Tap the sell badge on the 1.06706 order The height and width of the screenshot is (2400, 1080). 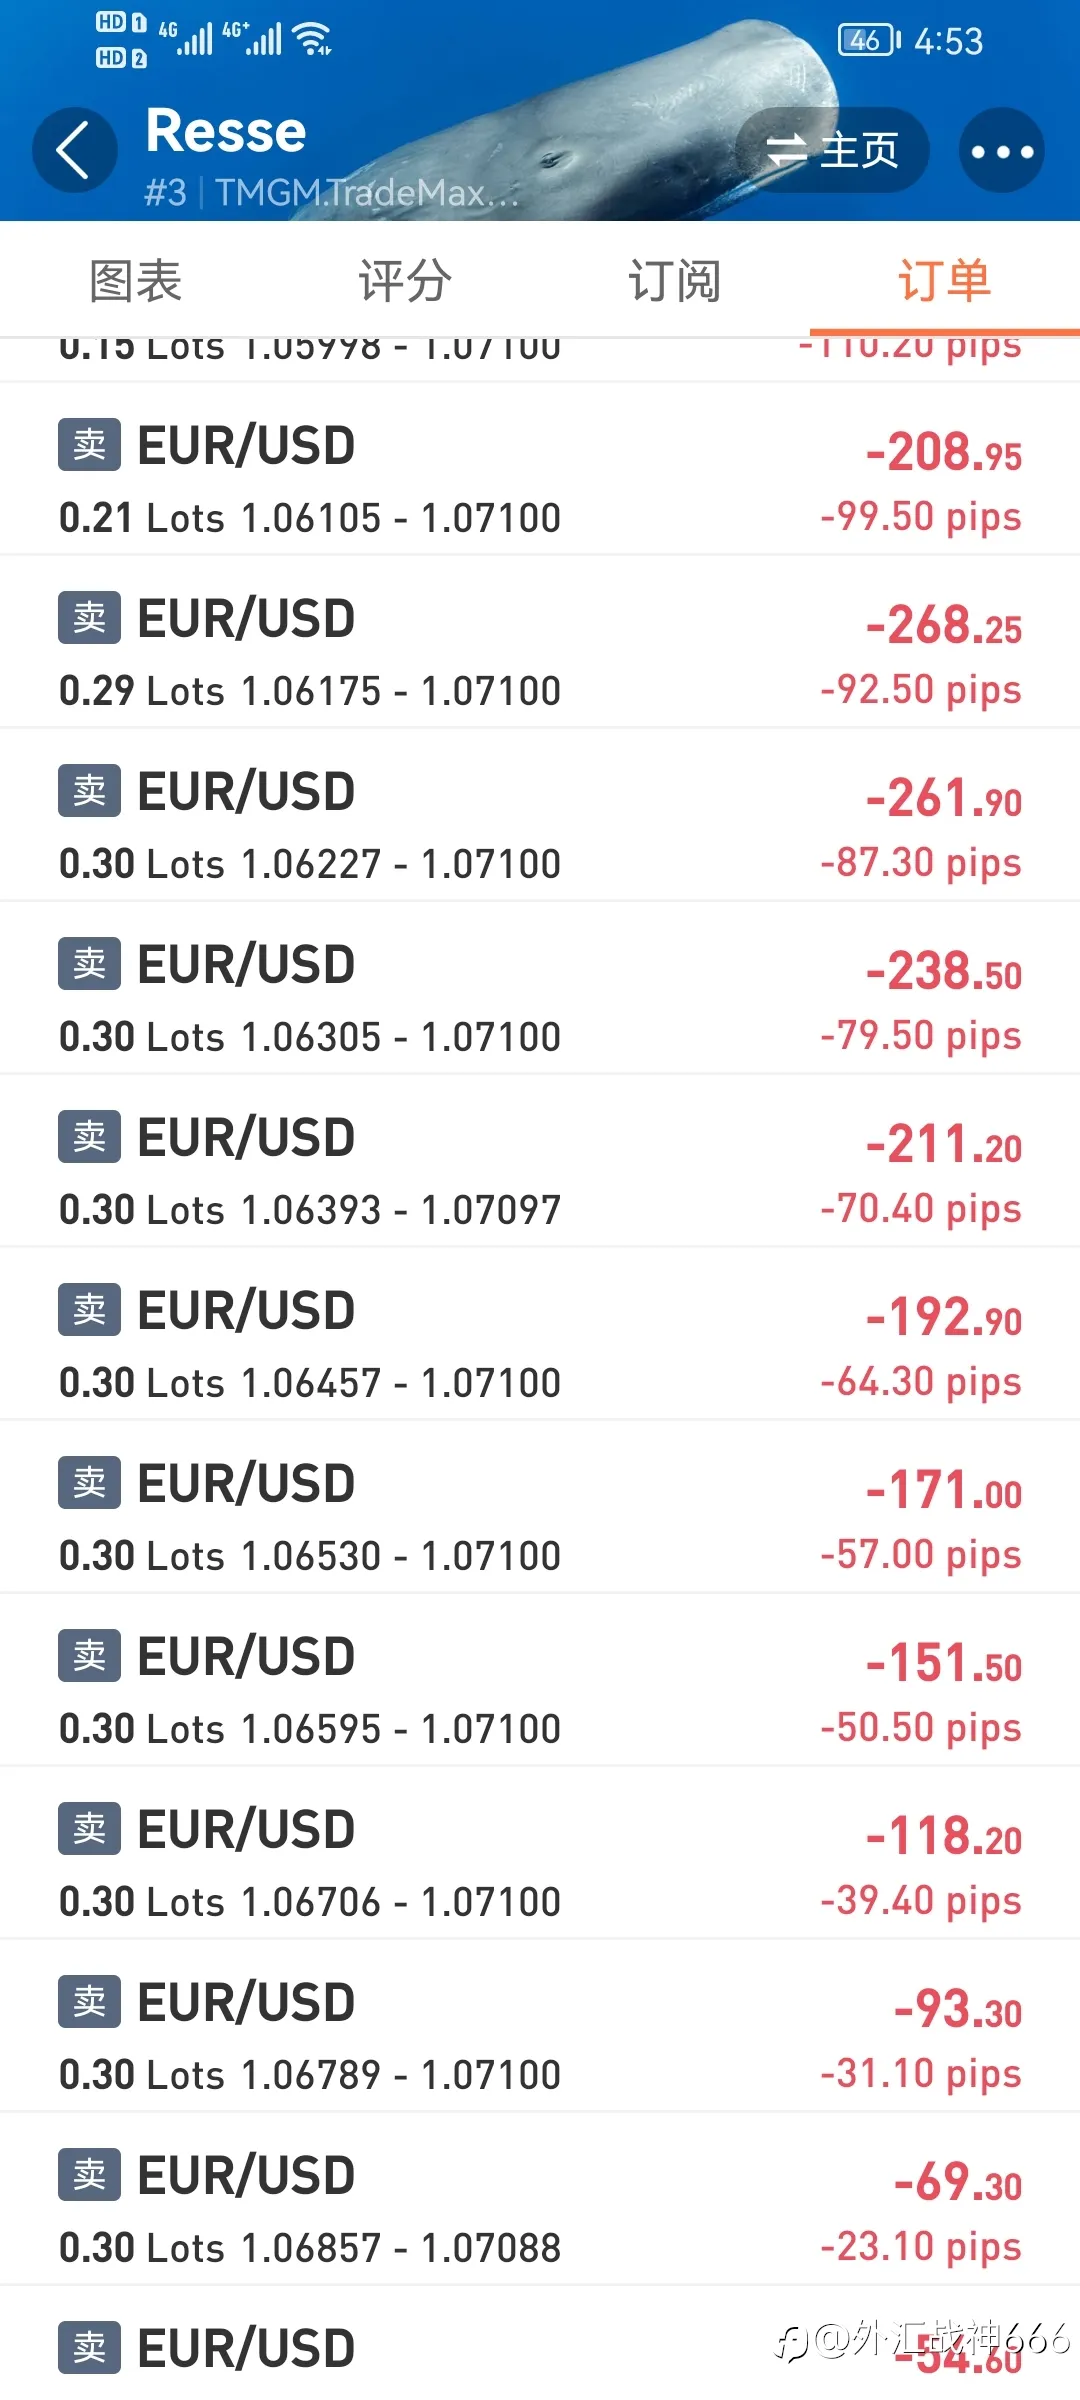[89, 1828]
